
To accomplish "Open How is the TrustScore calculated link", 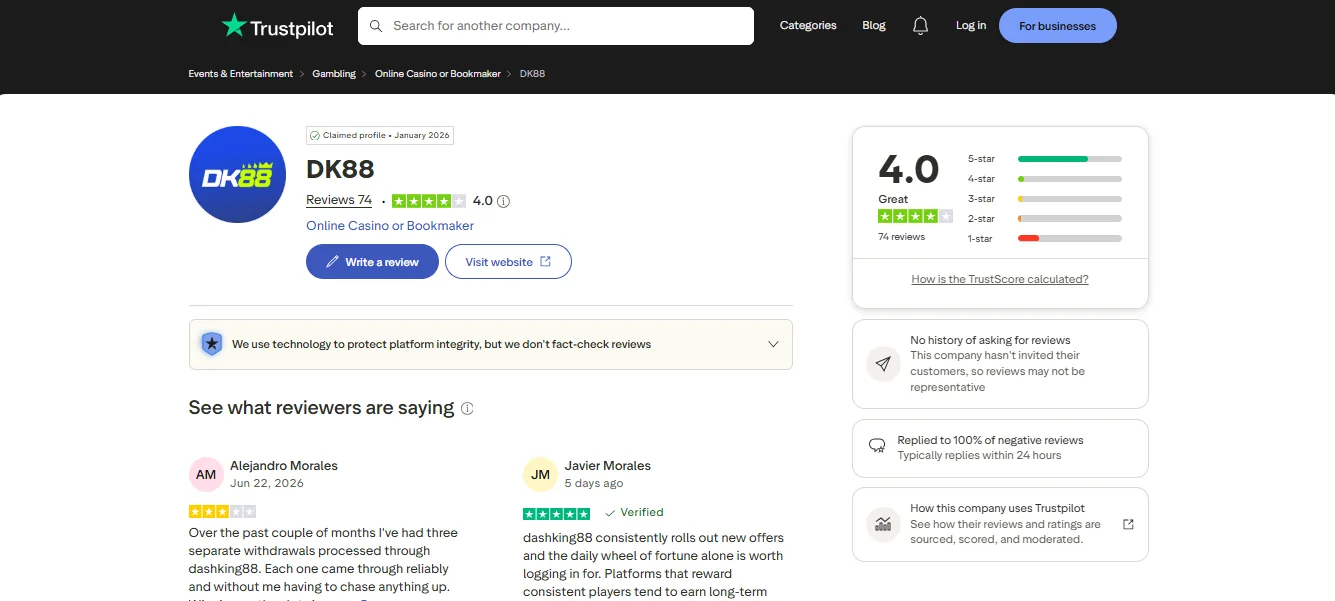I will pyautogui.click(x=1000, y=279).
